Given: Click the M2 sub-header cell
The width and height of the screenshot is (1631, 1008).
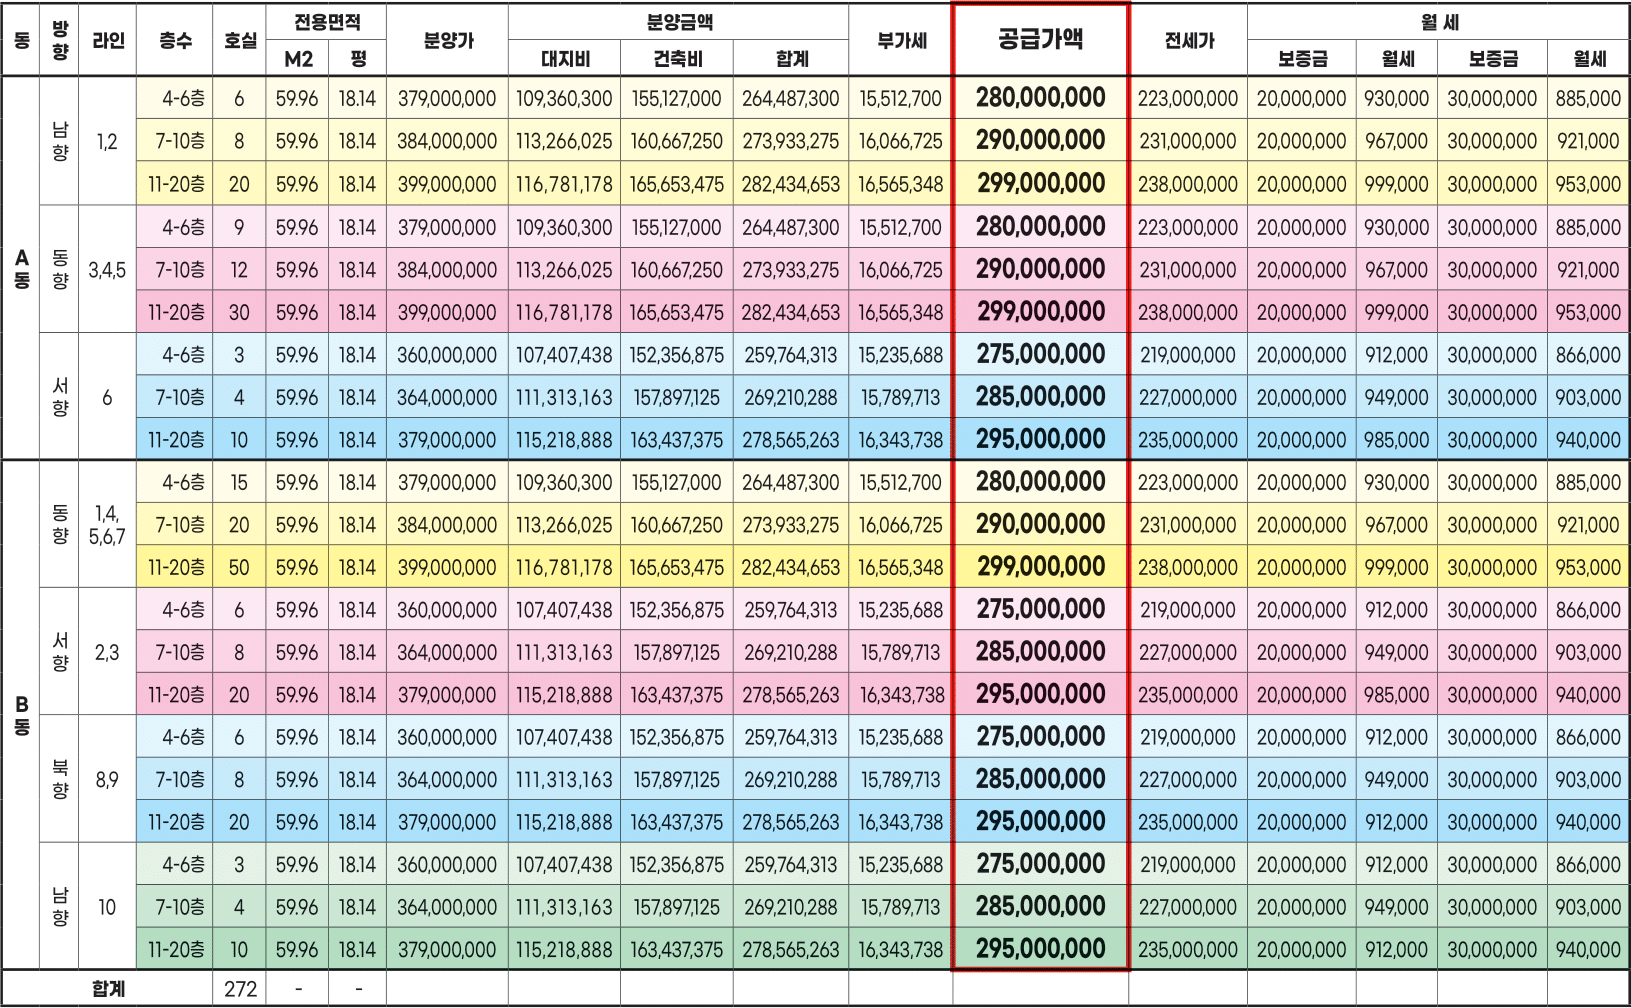Looking at the screenshot, I should point(297,59).
